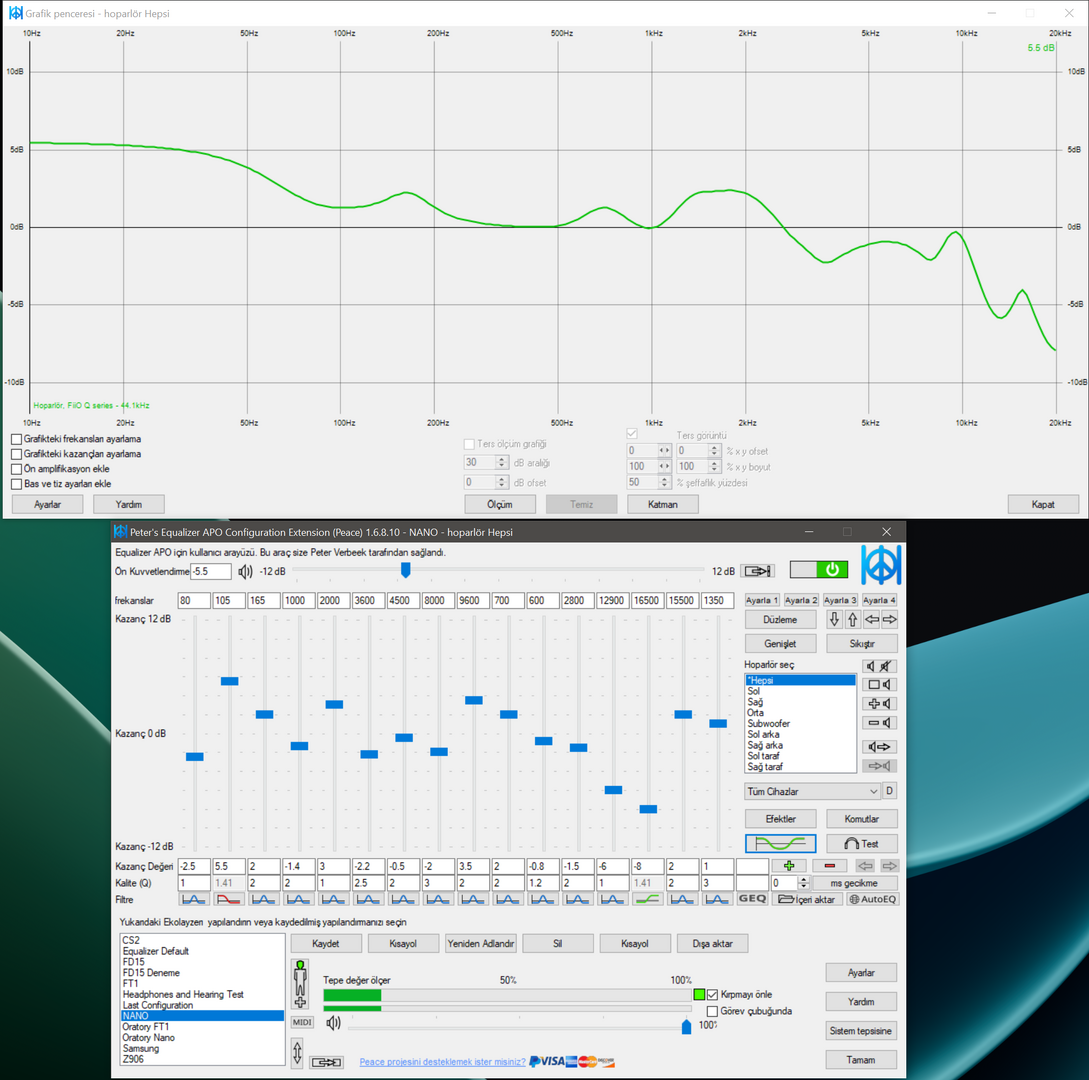Click the GEQ graphic equalizer button
Viewport: 1089px width, 1080px height.
pyautogui.click(x=752, y=899)
